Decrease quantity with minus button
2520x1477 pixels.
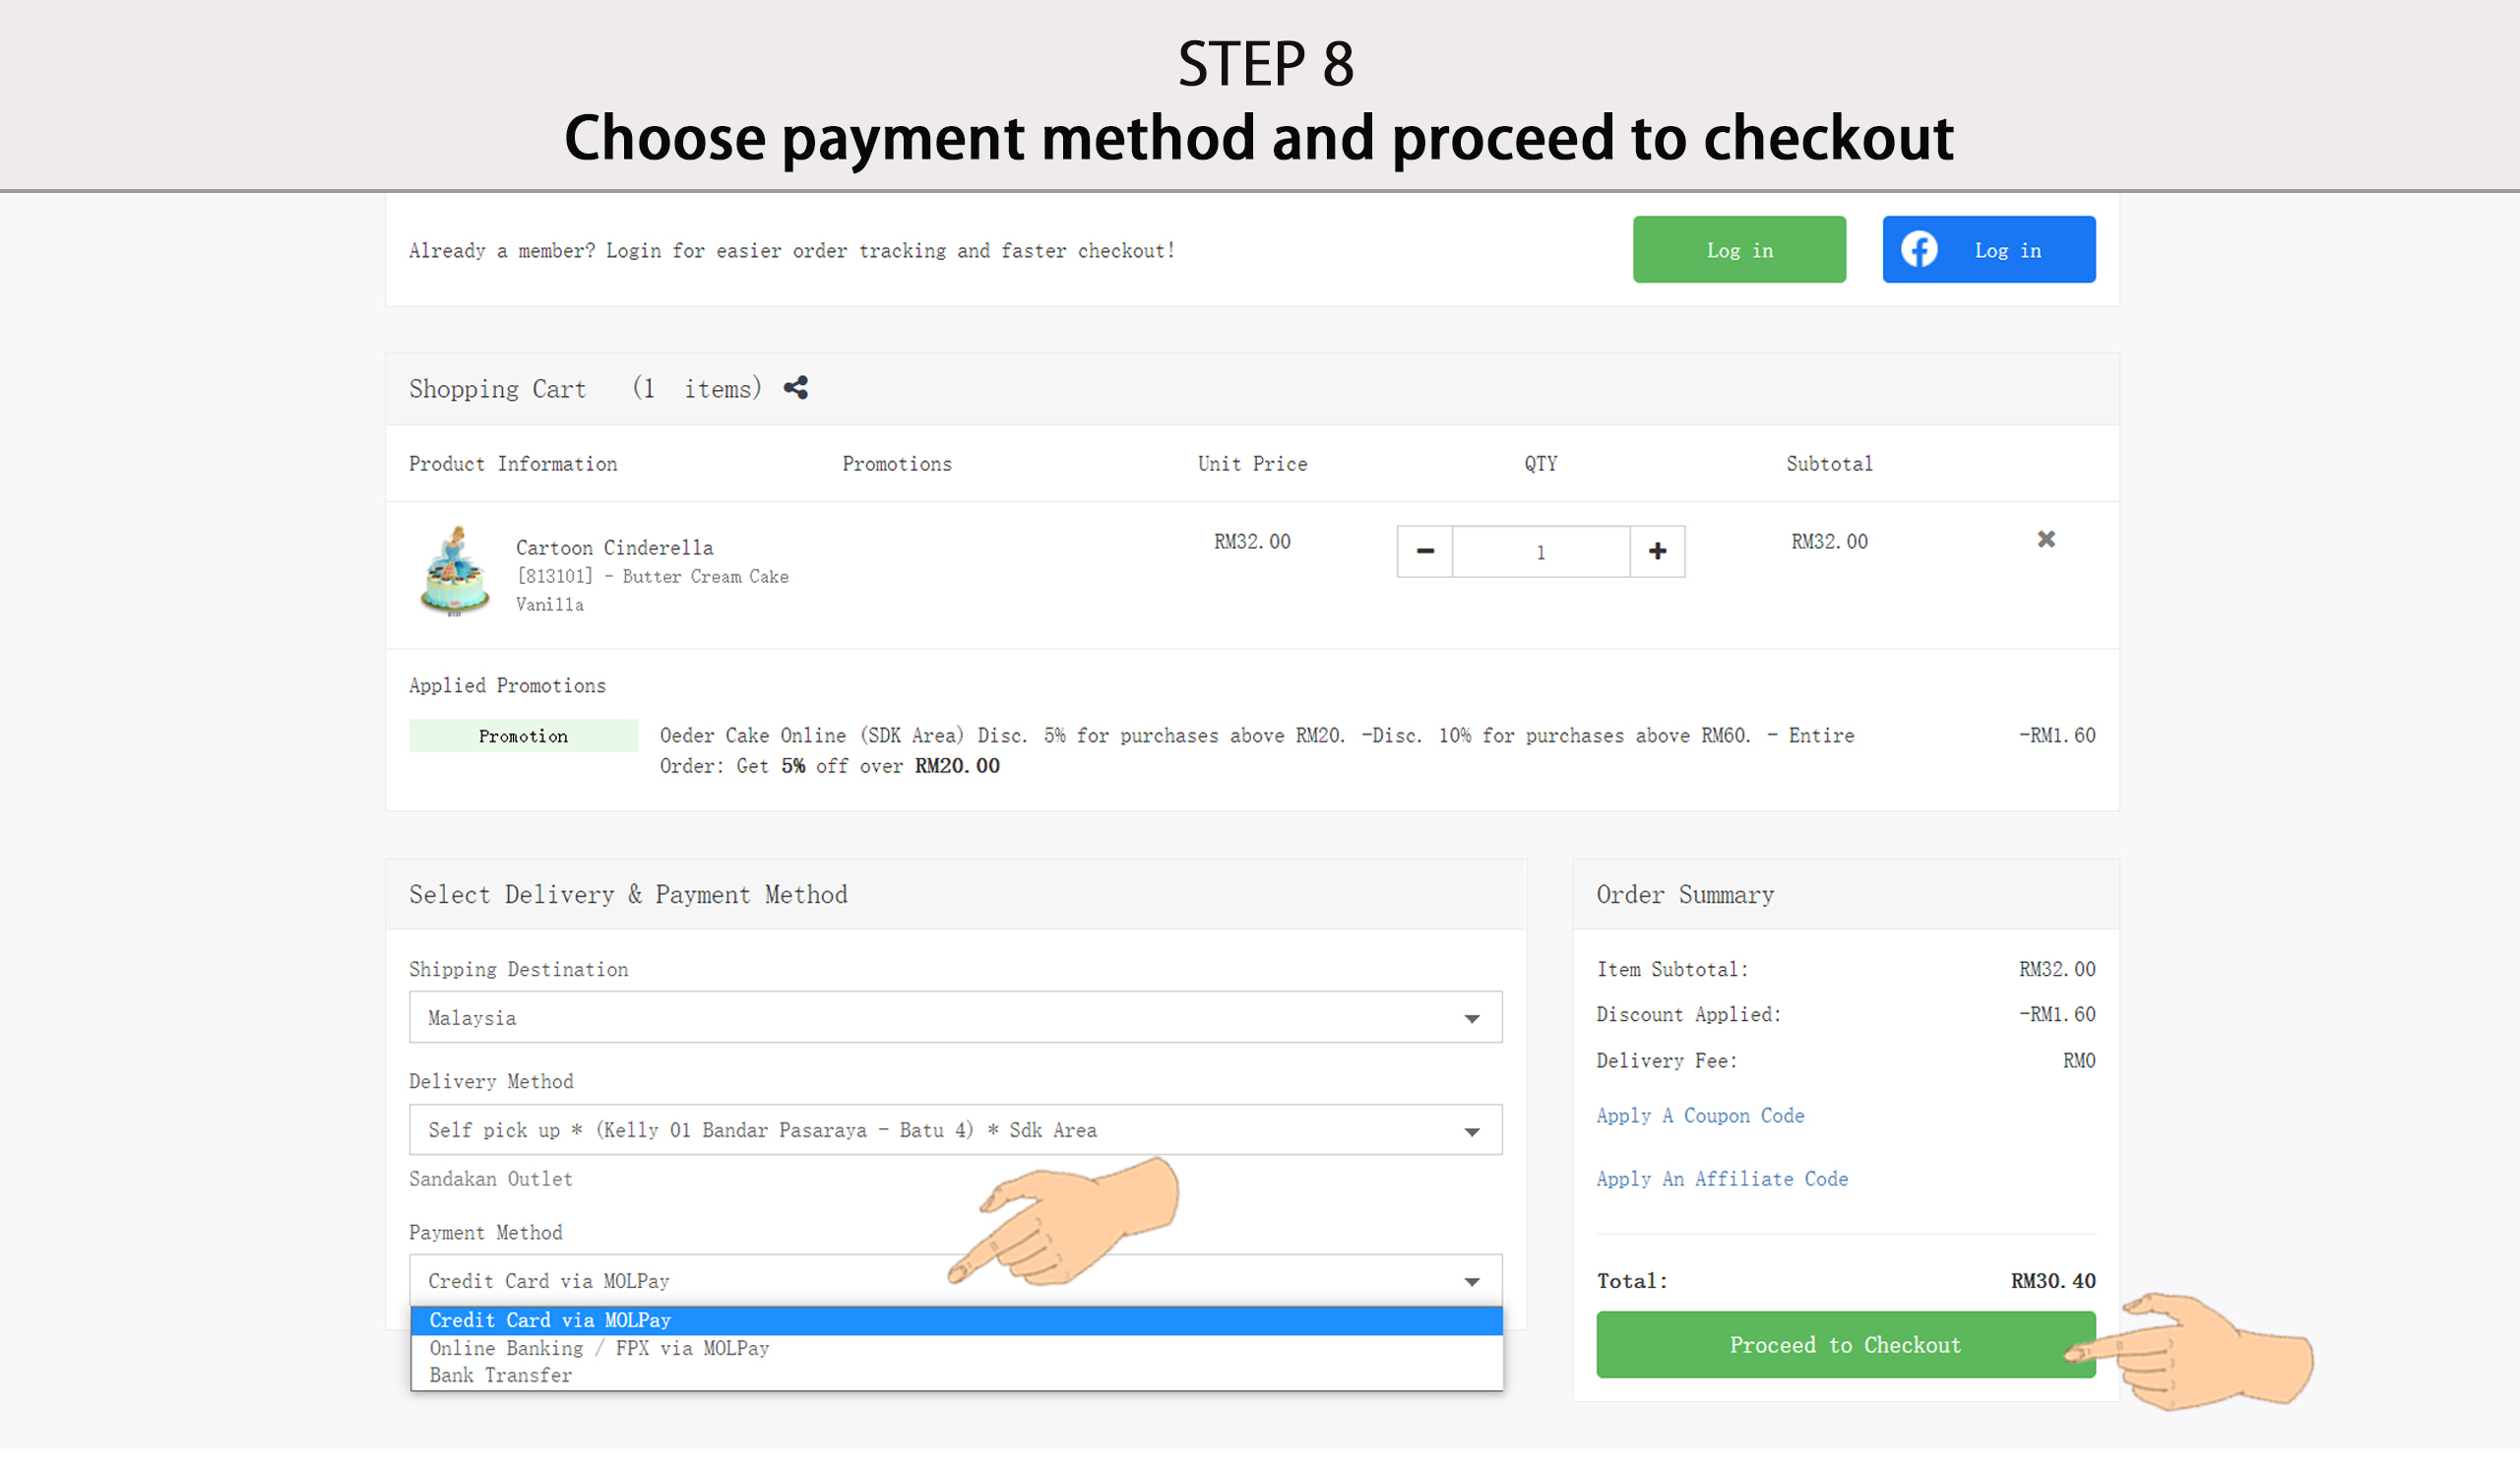point(1424,551)
